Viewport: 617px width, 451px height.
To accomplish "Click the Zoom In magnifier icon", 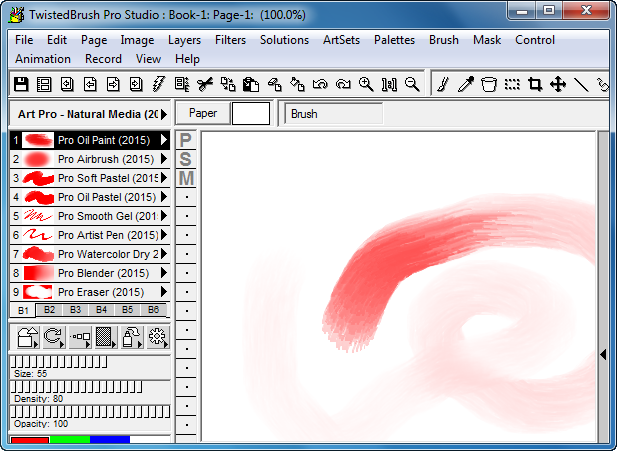I will point(366,85).
